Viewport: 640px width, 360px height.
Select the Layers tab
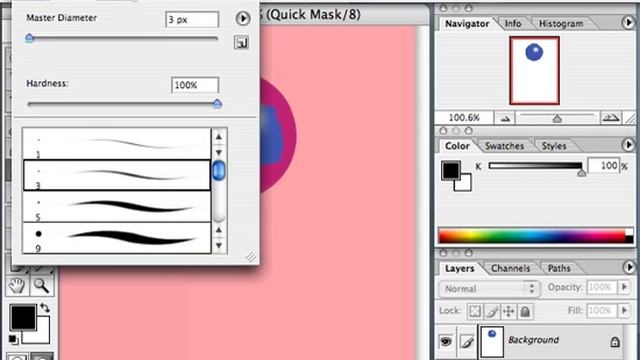coord(460,268)
